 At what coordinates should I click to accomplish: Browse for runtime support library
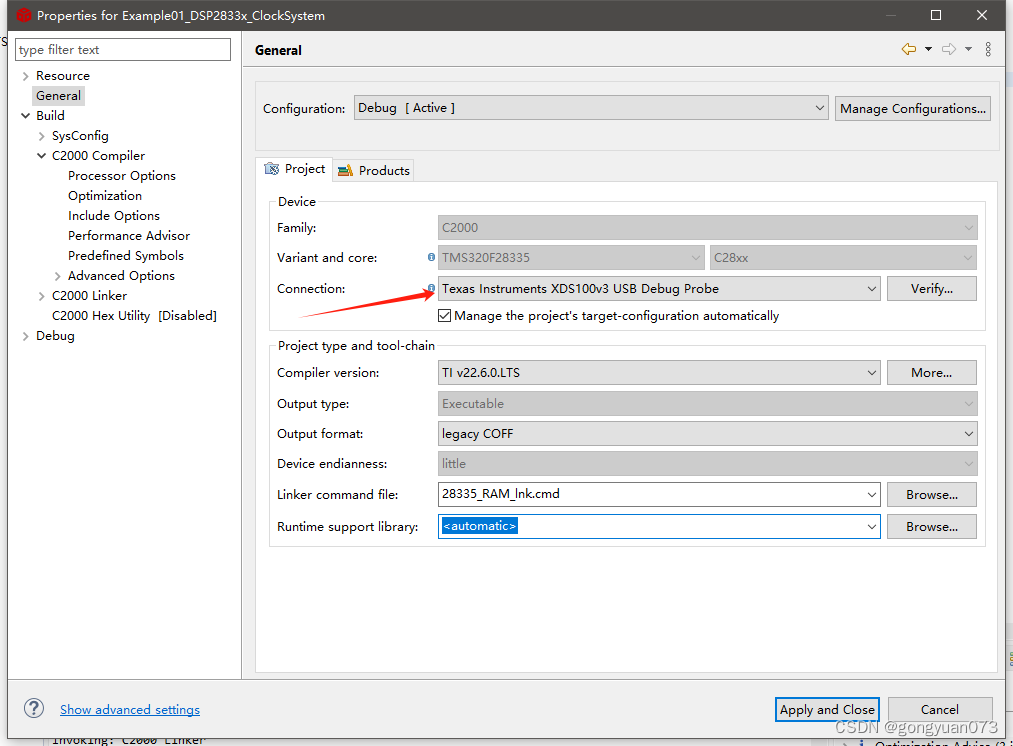point(932,527)
